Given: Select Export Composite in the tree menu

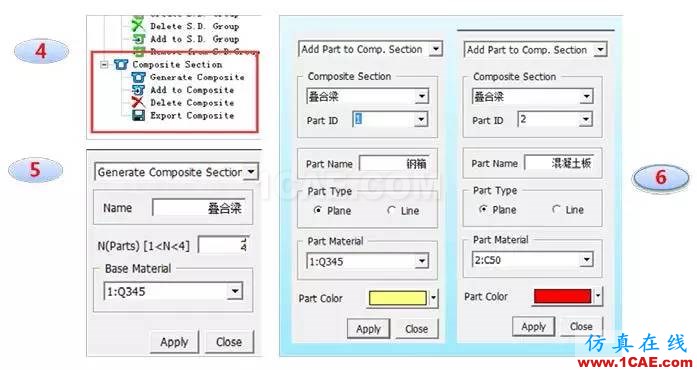Looking at the screenshot, I should tap(192, 116).
